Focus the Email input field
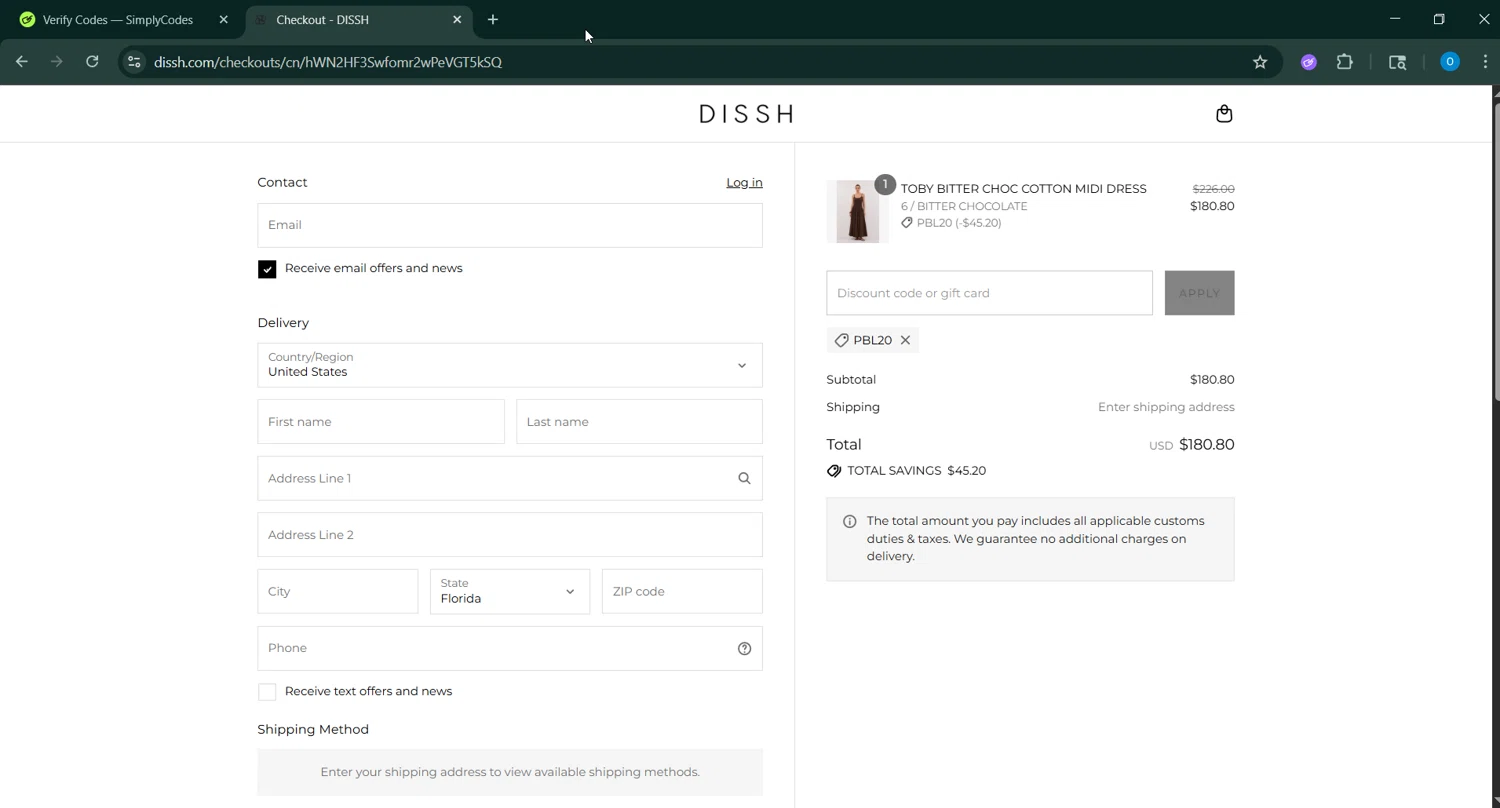This screenshot has width=1500, height=808. pyautogui.click(x=510, y=225)
